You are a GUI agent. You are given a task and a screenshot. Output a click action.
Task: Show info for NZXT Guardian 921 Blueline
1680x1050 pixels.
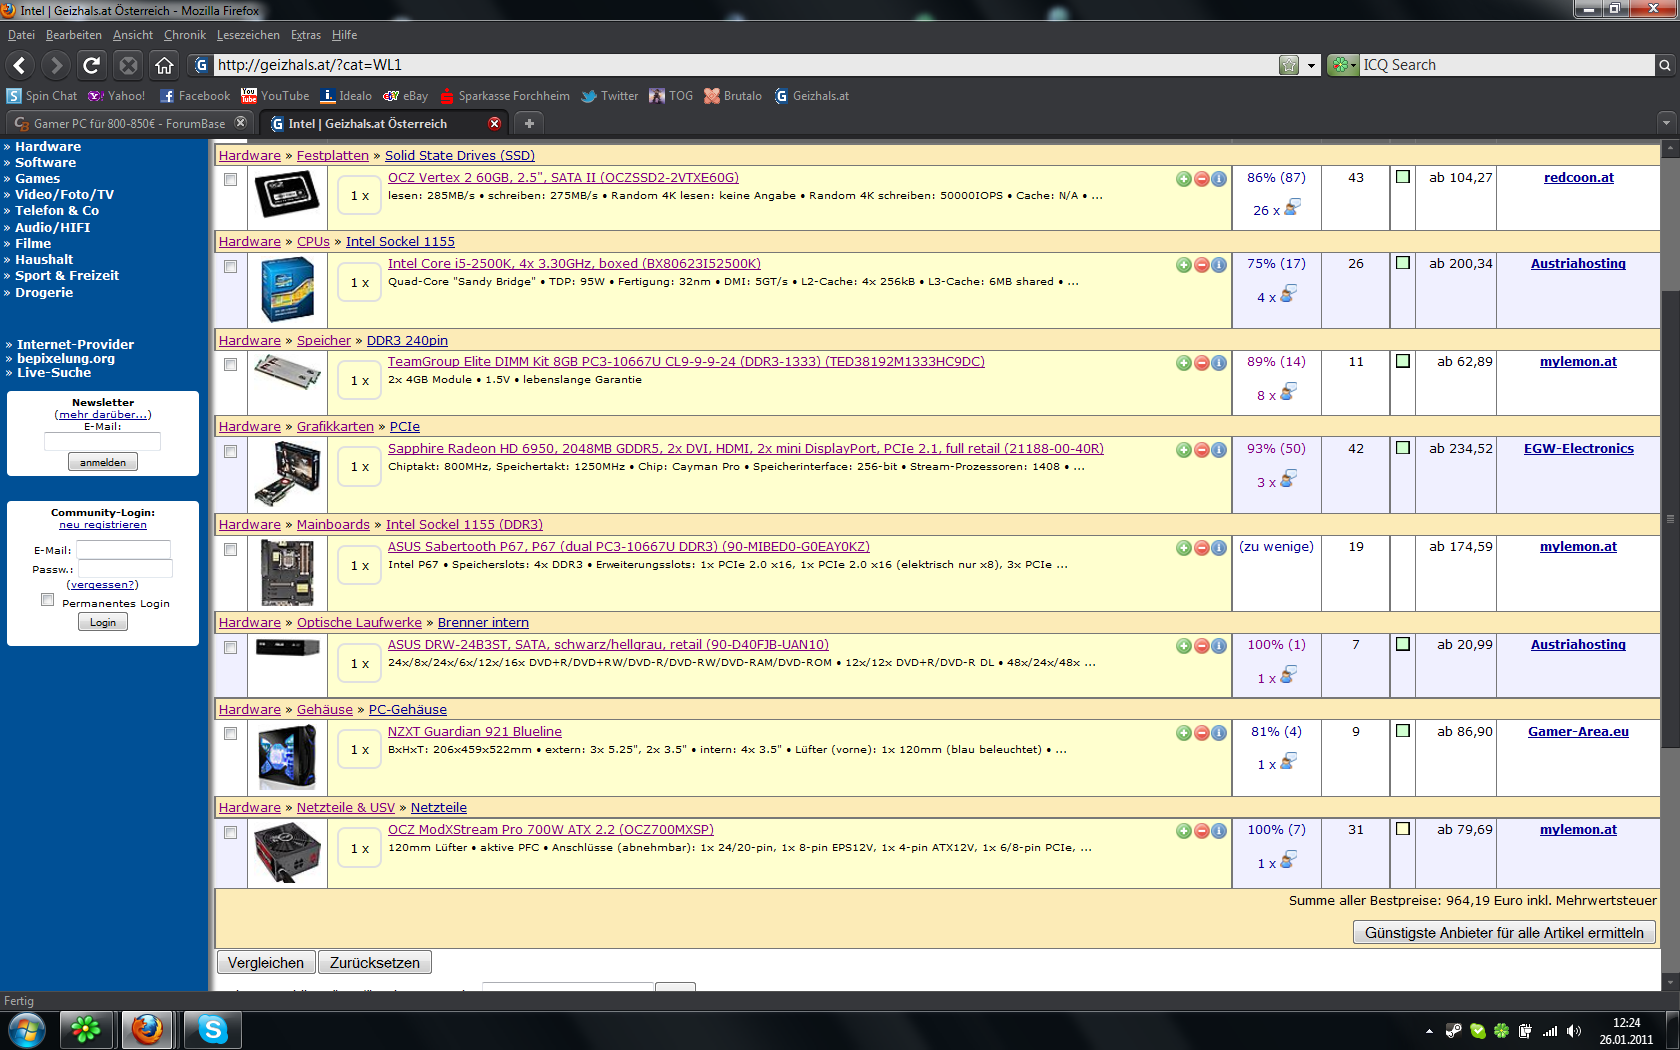[1218, 733]
